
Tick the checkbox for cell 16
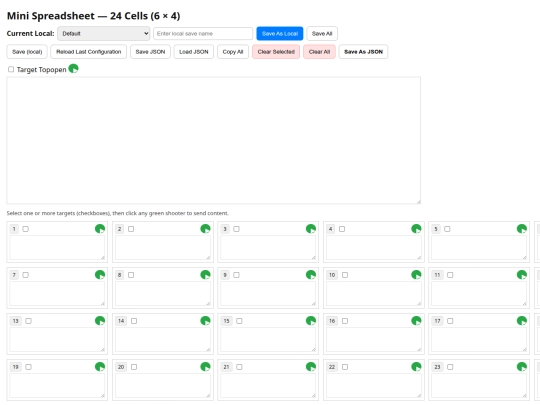(x=345, y=321)
